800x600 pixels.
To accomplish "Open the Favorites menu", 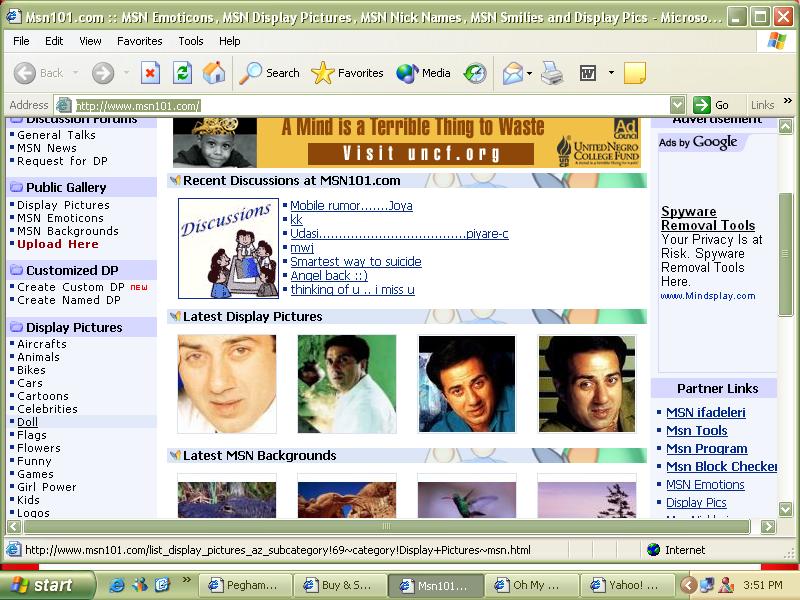I will 139,41.
